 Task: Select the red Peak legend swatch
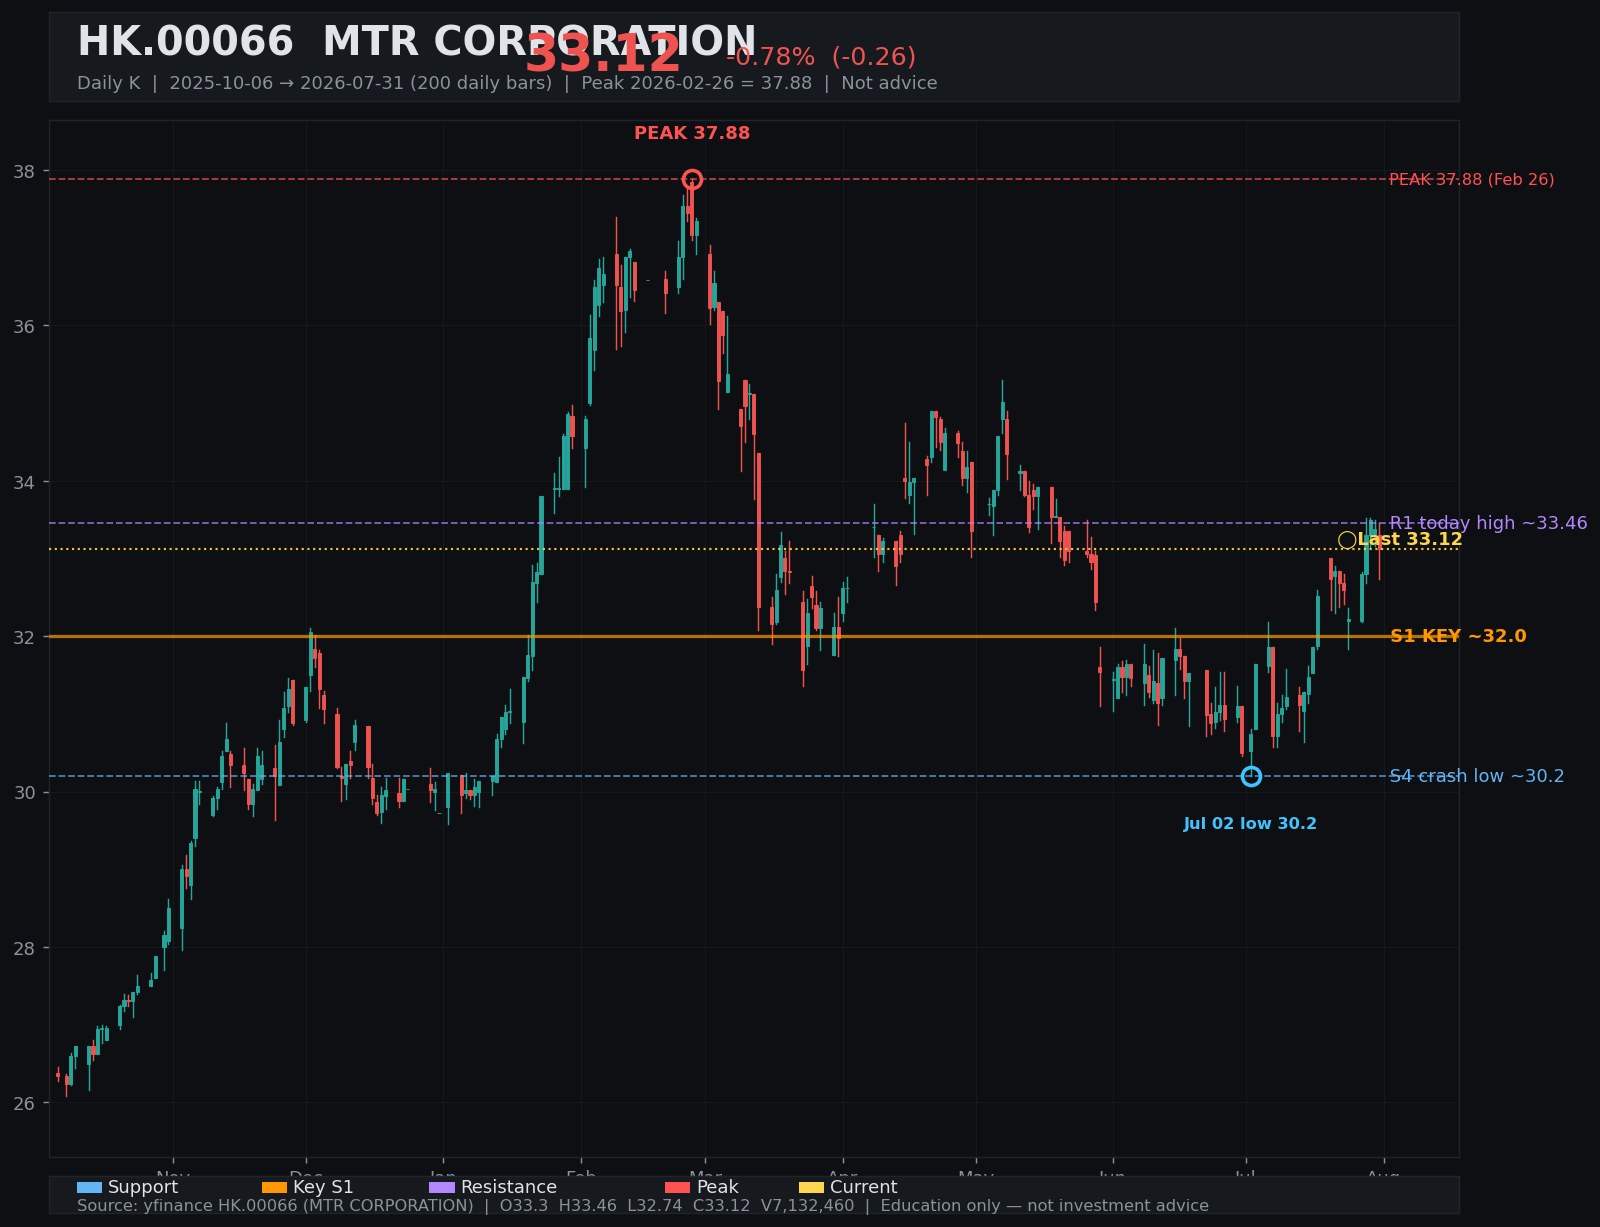coord(677,1188)
